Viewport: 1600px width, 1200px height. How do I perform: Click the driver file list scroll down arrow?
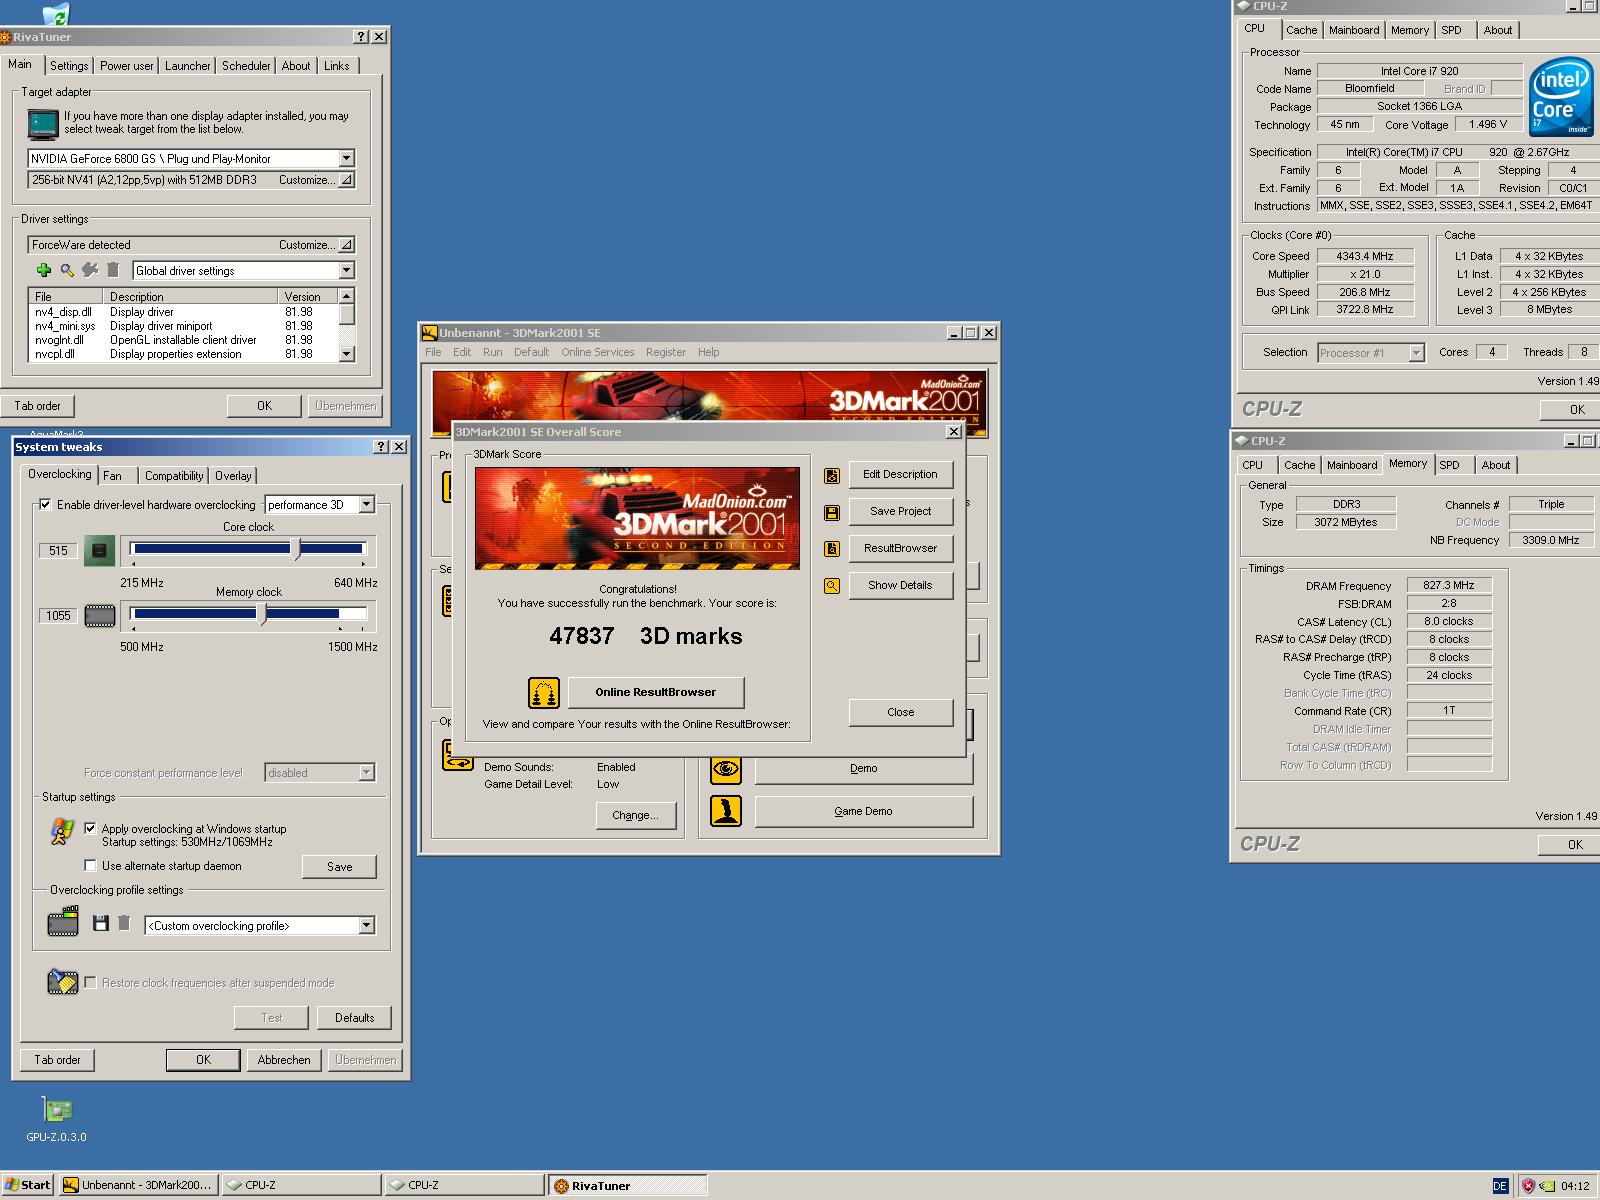pos(346,354)
